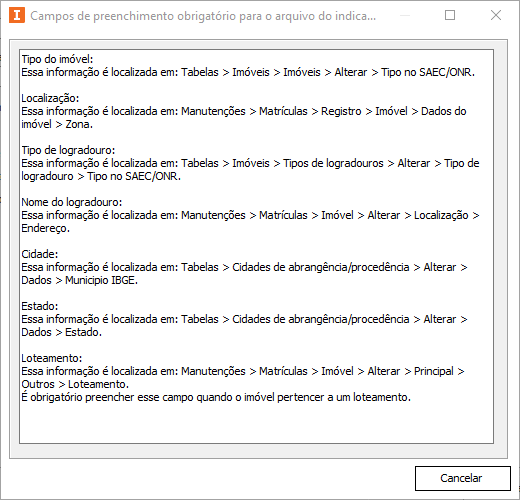
Task: Click the 'Localização:' heading in the text
Action: (x=50, y=98)
